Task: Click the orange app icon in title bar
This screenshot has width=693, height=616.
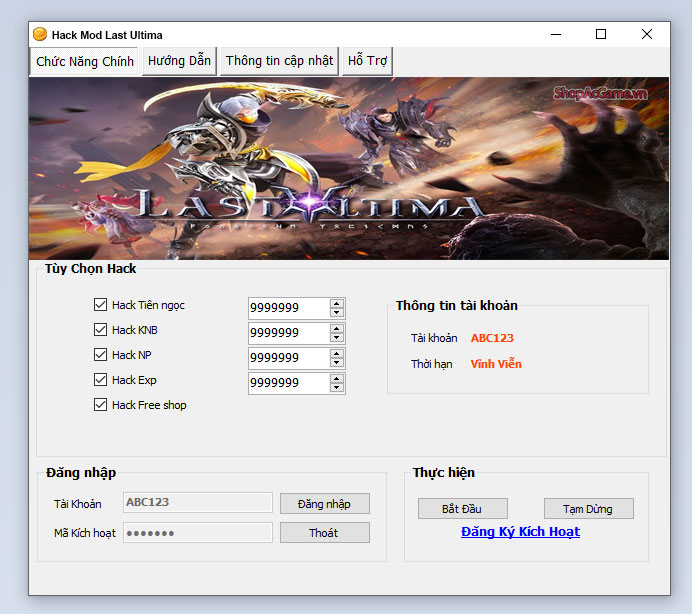Action: [40, 34]
